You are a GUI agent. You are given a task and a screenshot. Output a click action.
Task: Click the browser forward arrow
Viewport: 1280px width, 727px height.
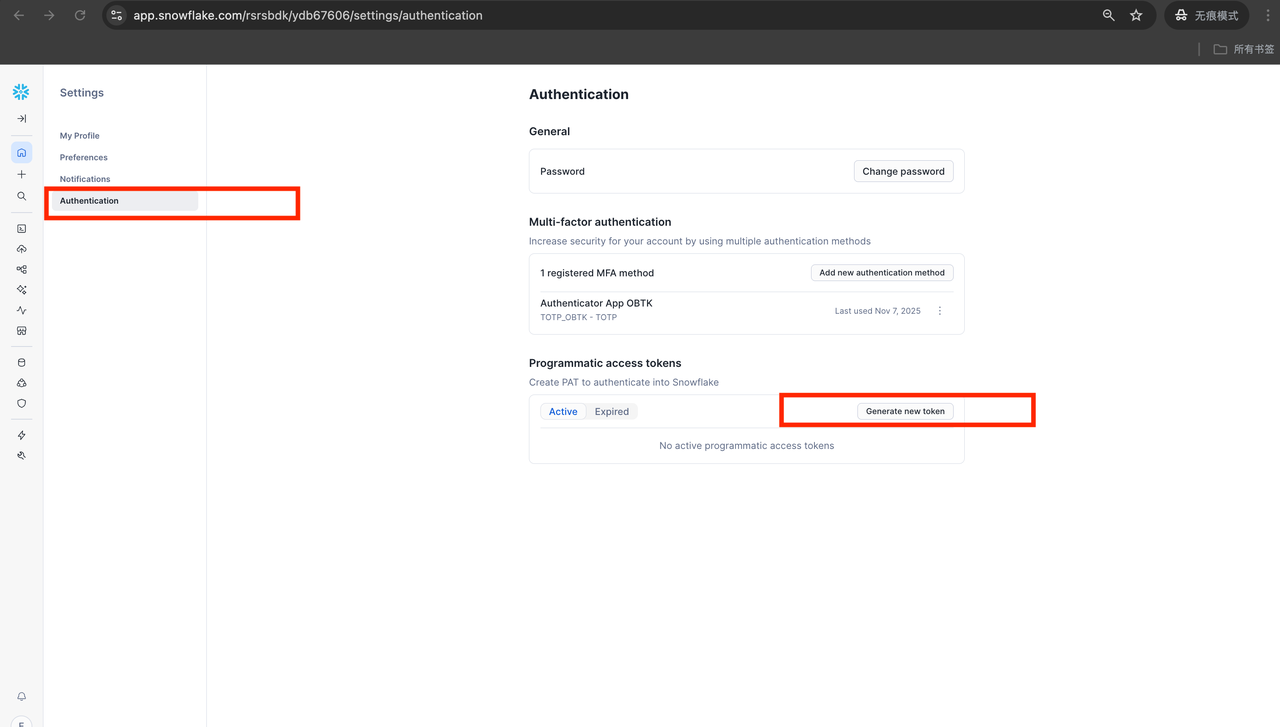pos(49,15)
